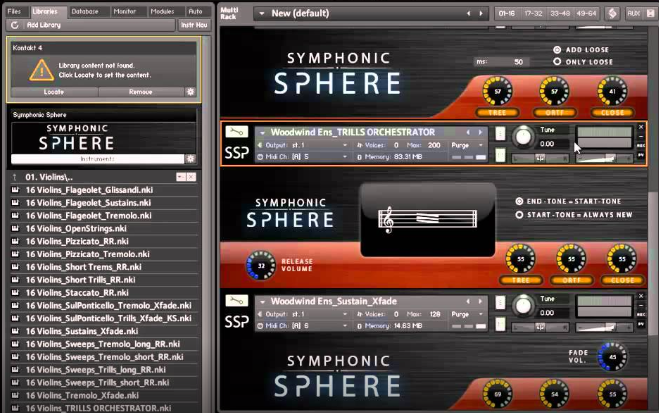Click nki icon of 16 Violins_OpenStrings

pyautogui.click(x=16, y=229)
